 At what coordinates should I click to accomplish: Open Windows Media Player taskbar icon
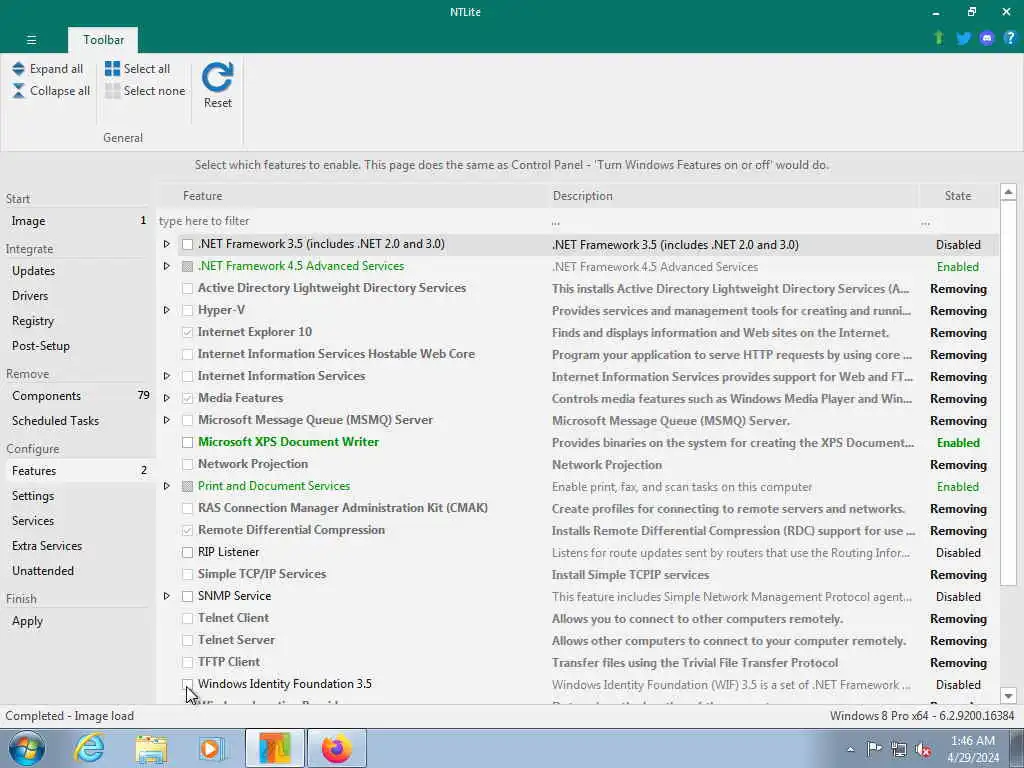click(212, 749)
